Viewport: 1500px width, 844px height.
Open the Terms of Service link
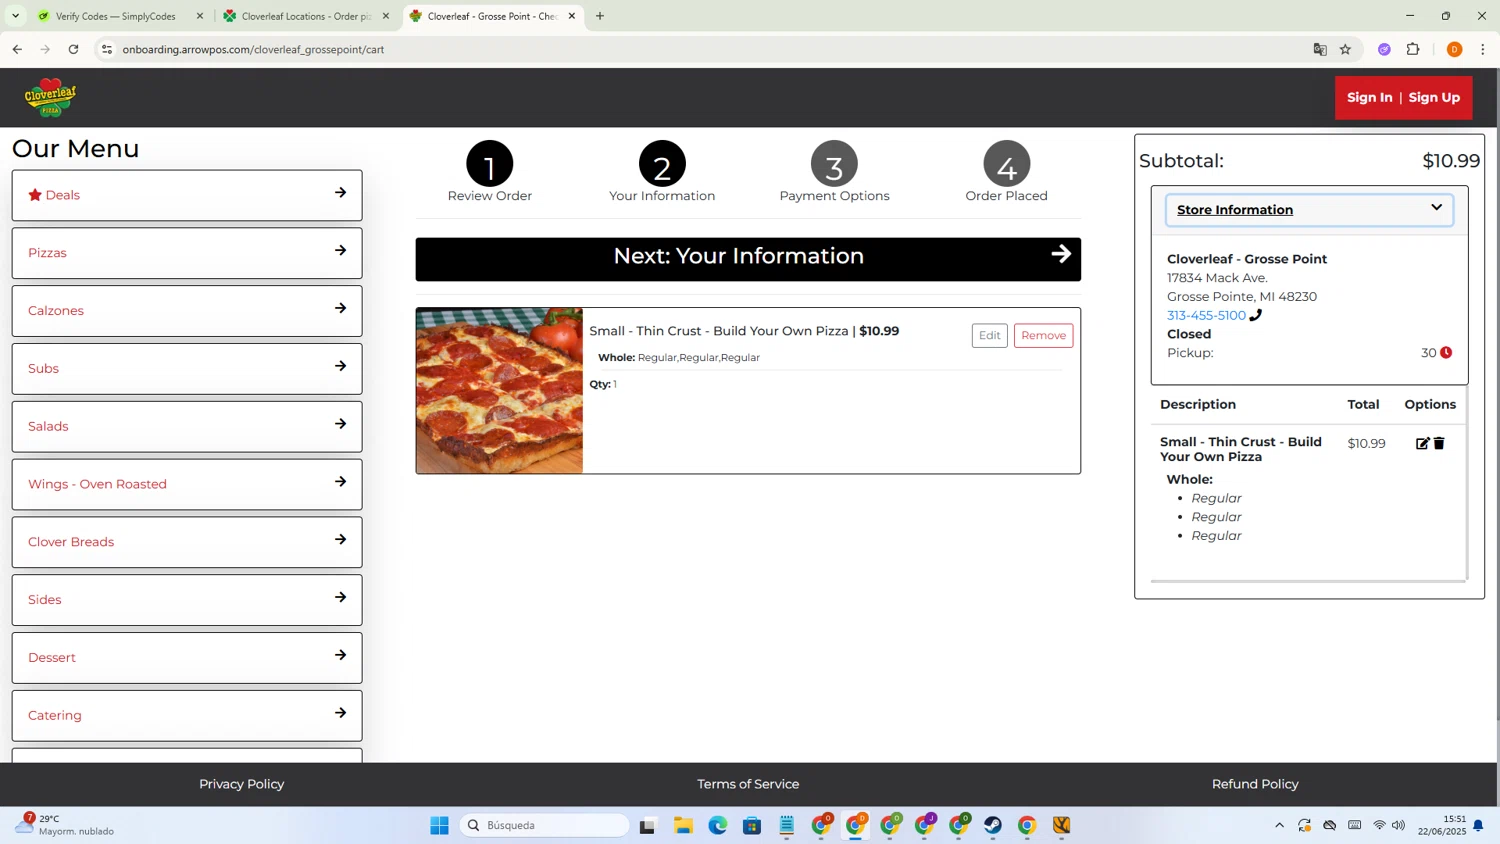click(x=748, y=784)
